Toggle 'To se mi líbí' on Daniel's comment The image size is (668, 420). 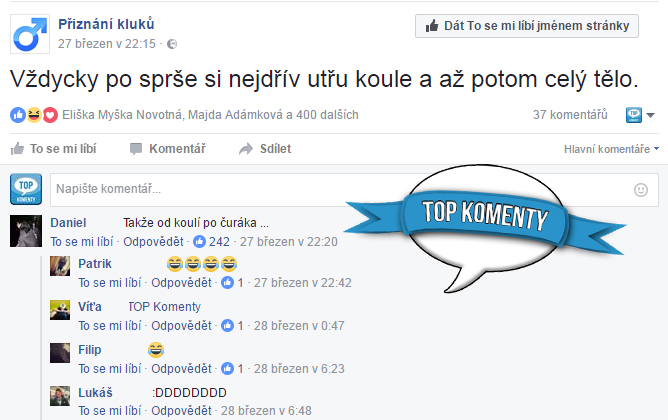point(82,242)
